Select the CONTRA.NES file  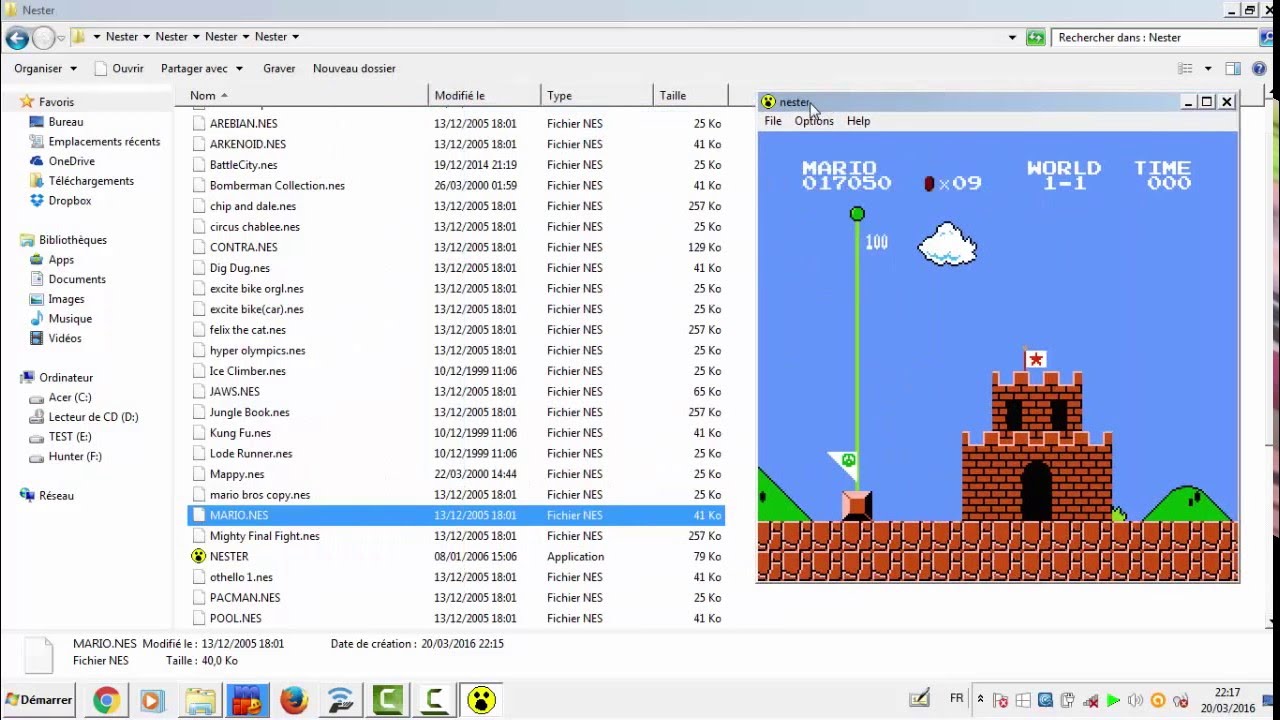[457, 247]
